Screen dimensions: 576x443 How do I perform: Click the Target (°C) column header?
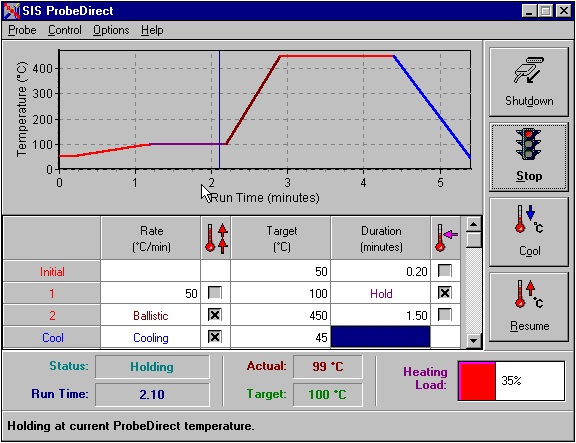[281, 238]
